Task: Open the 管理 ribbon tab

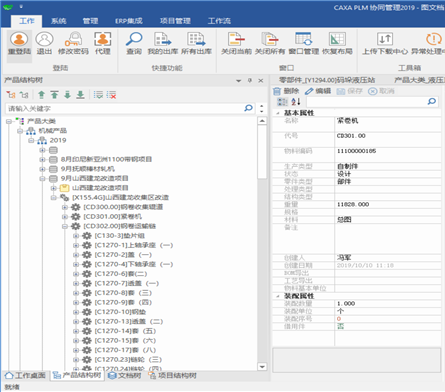Action: [x=90, y=21]
